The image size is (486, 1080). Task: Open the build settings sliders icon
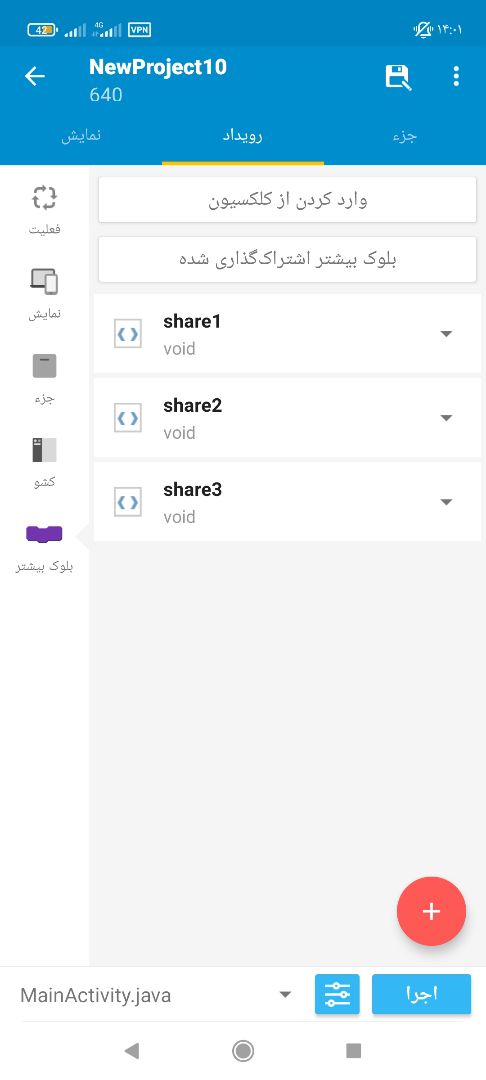337,994
